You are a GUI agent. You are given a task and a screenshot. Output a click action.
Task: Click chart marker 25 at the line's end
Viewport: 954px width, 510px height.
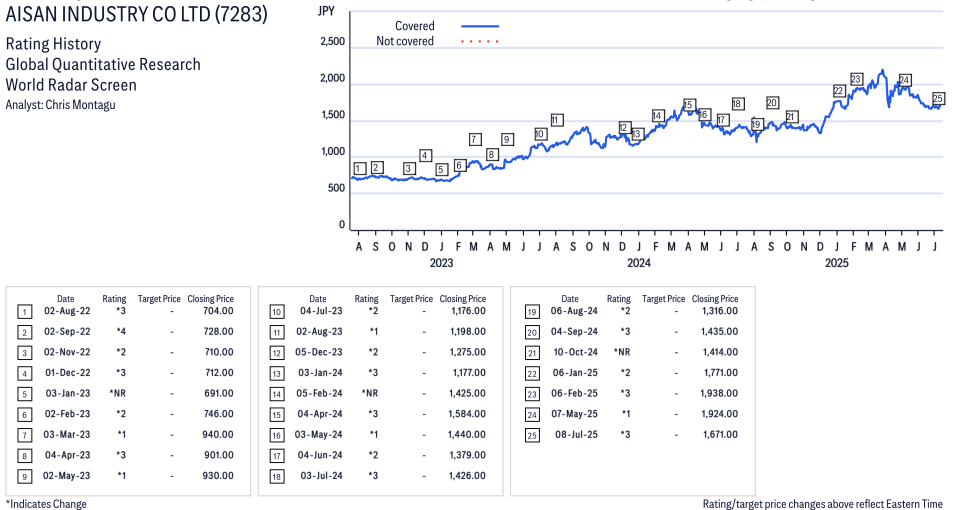[938, 99]
